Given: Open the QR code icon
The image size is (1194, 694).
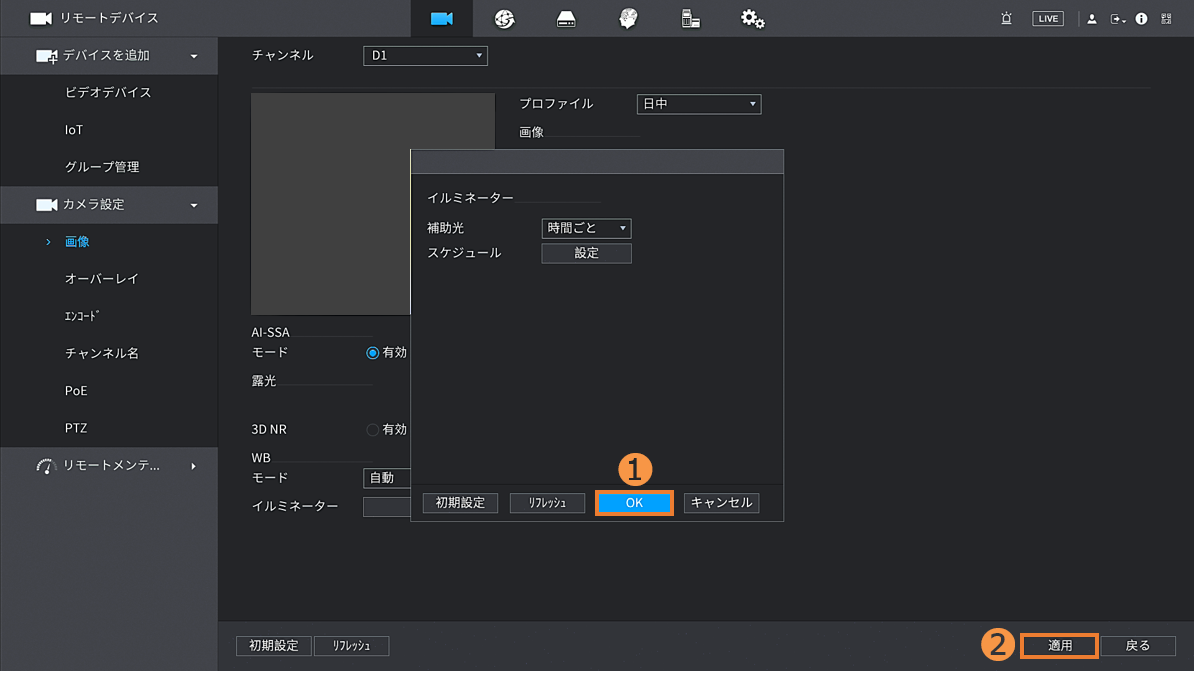Looking at the screenshot, I should pyautogui.click(x=1166, y=19).
